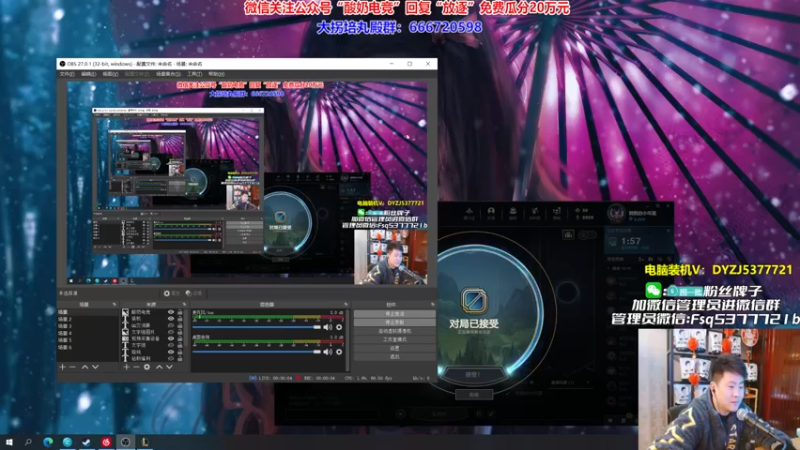
Task: Open OBS 设置 from the controls dock
Action: (x=394, y=348)
